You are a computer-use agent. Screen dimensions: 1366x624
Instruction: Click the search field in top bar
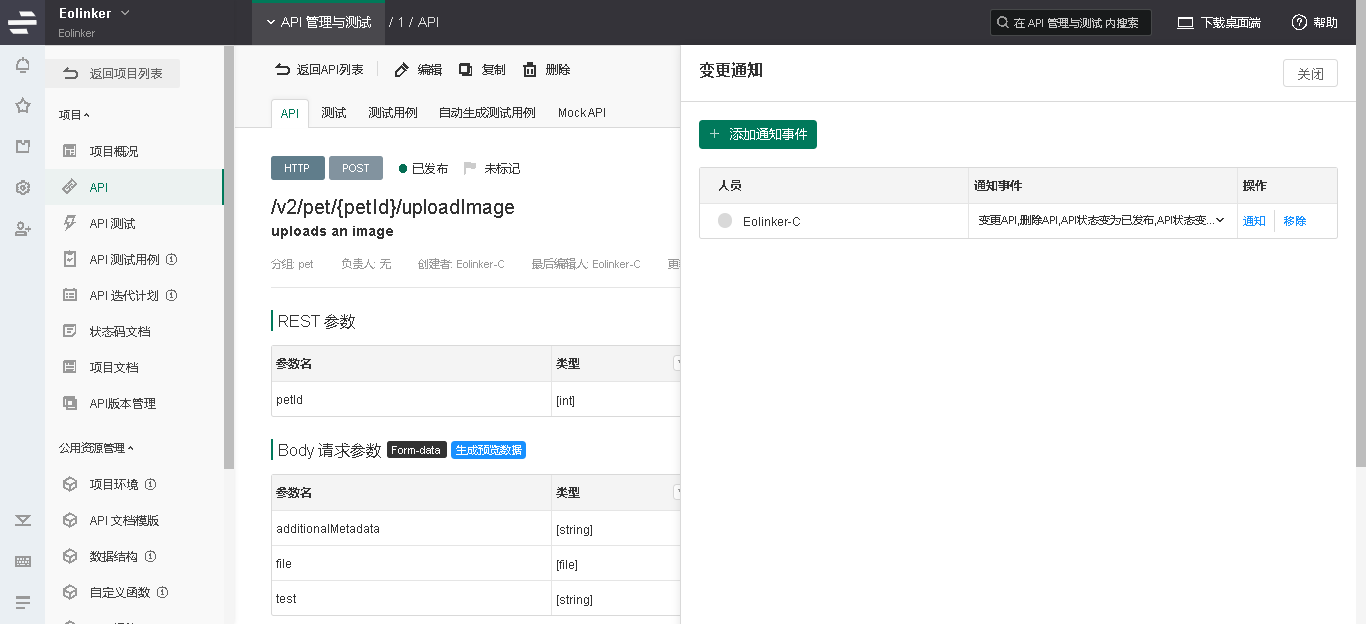[x=1070, y=22]
